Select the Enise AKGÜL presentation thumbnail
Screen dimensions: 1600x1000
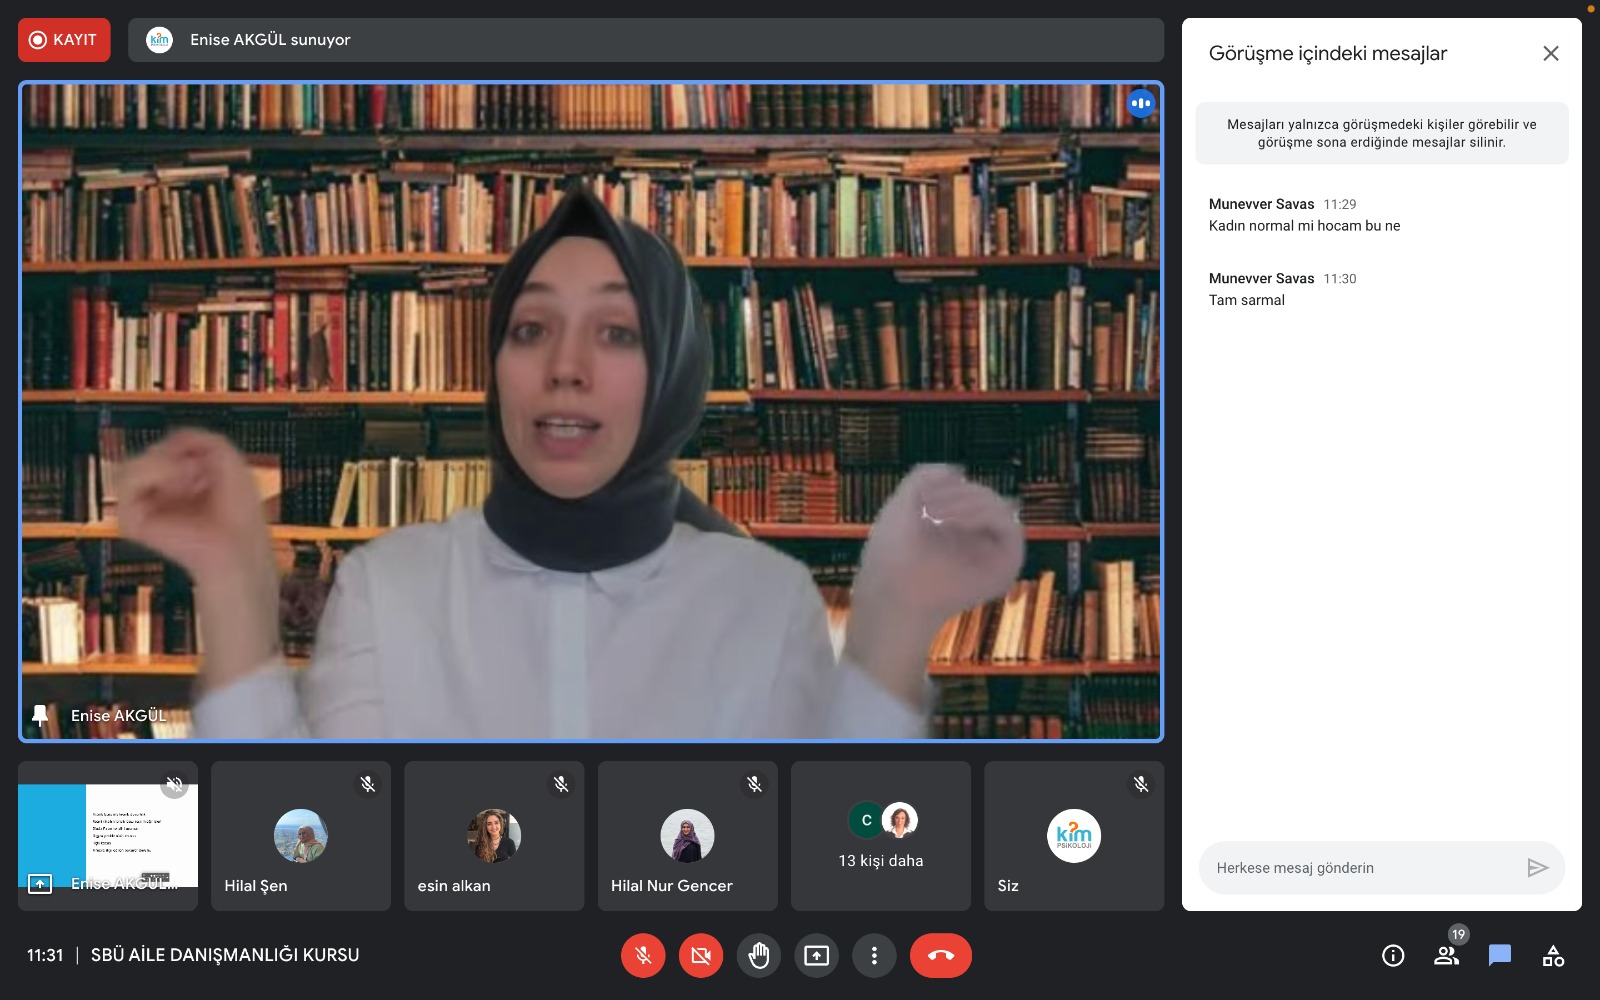click(x=108, y=836)
